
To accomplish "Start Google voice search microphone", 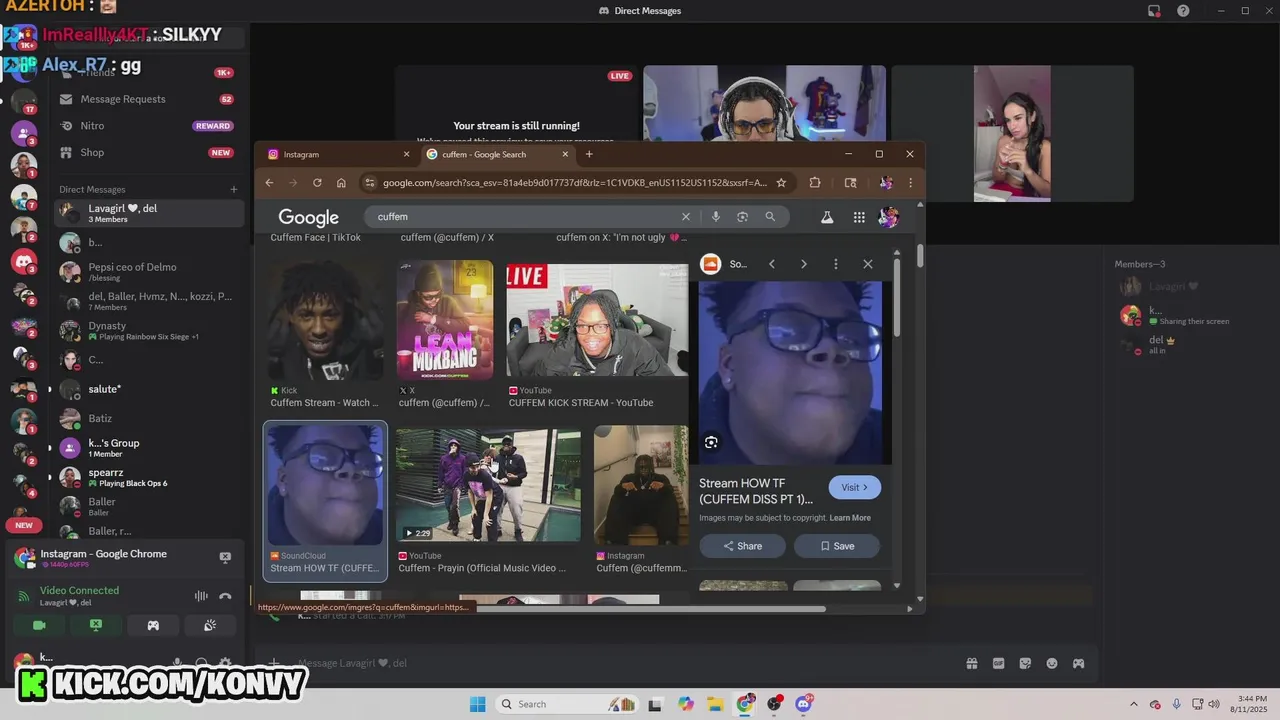I will (715, 217).
